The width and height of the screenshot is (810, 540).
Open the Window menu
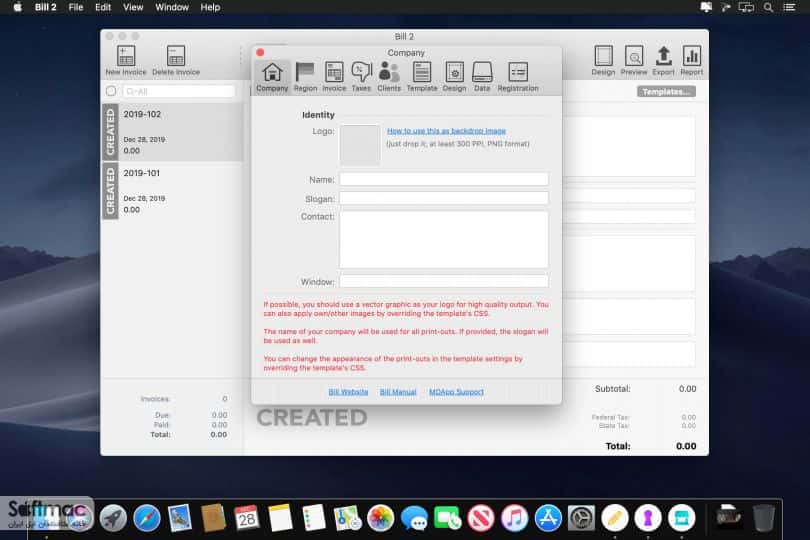point(172,7)
